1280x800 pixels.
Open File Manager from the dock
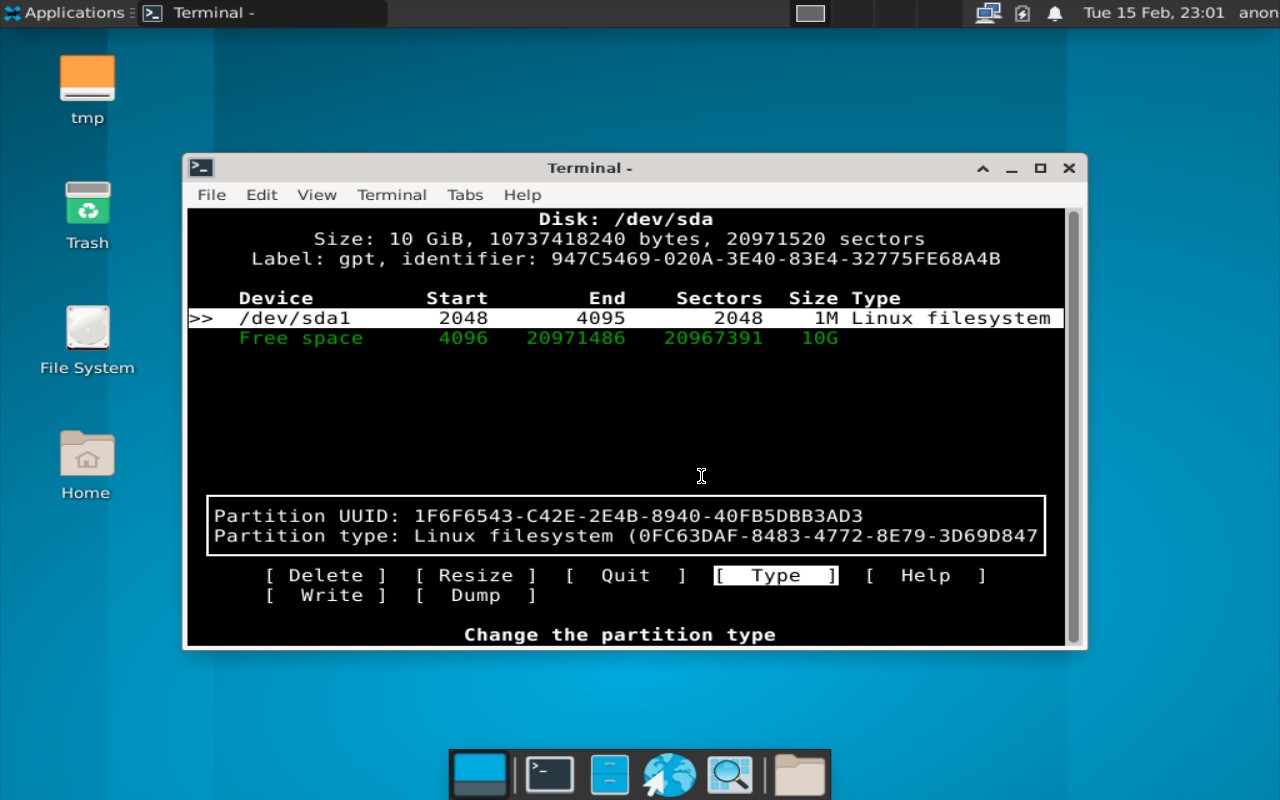[x=609, y=775]
